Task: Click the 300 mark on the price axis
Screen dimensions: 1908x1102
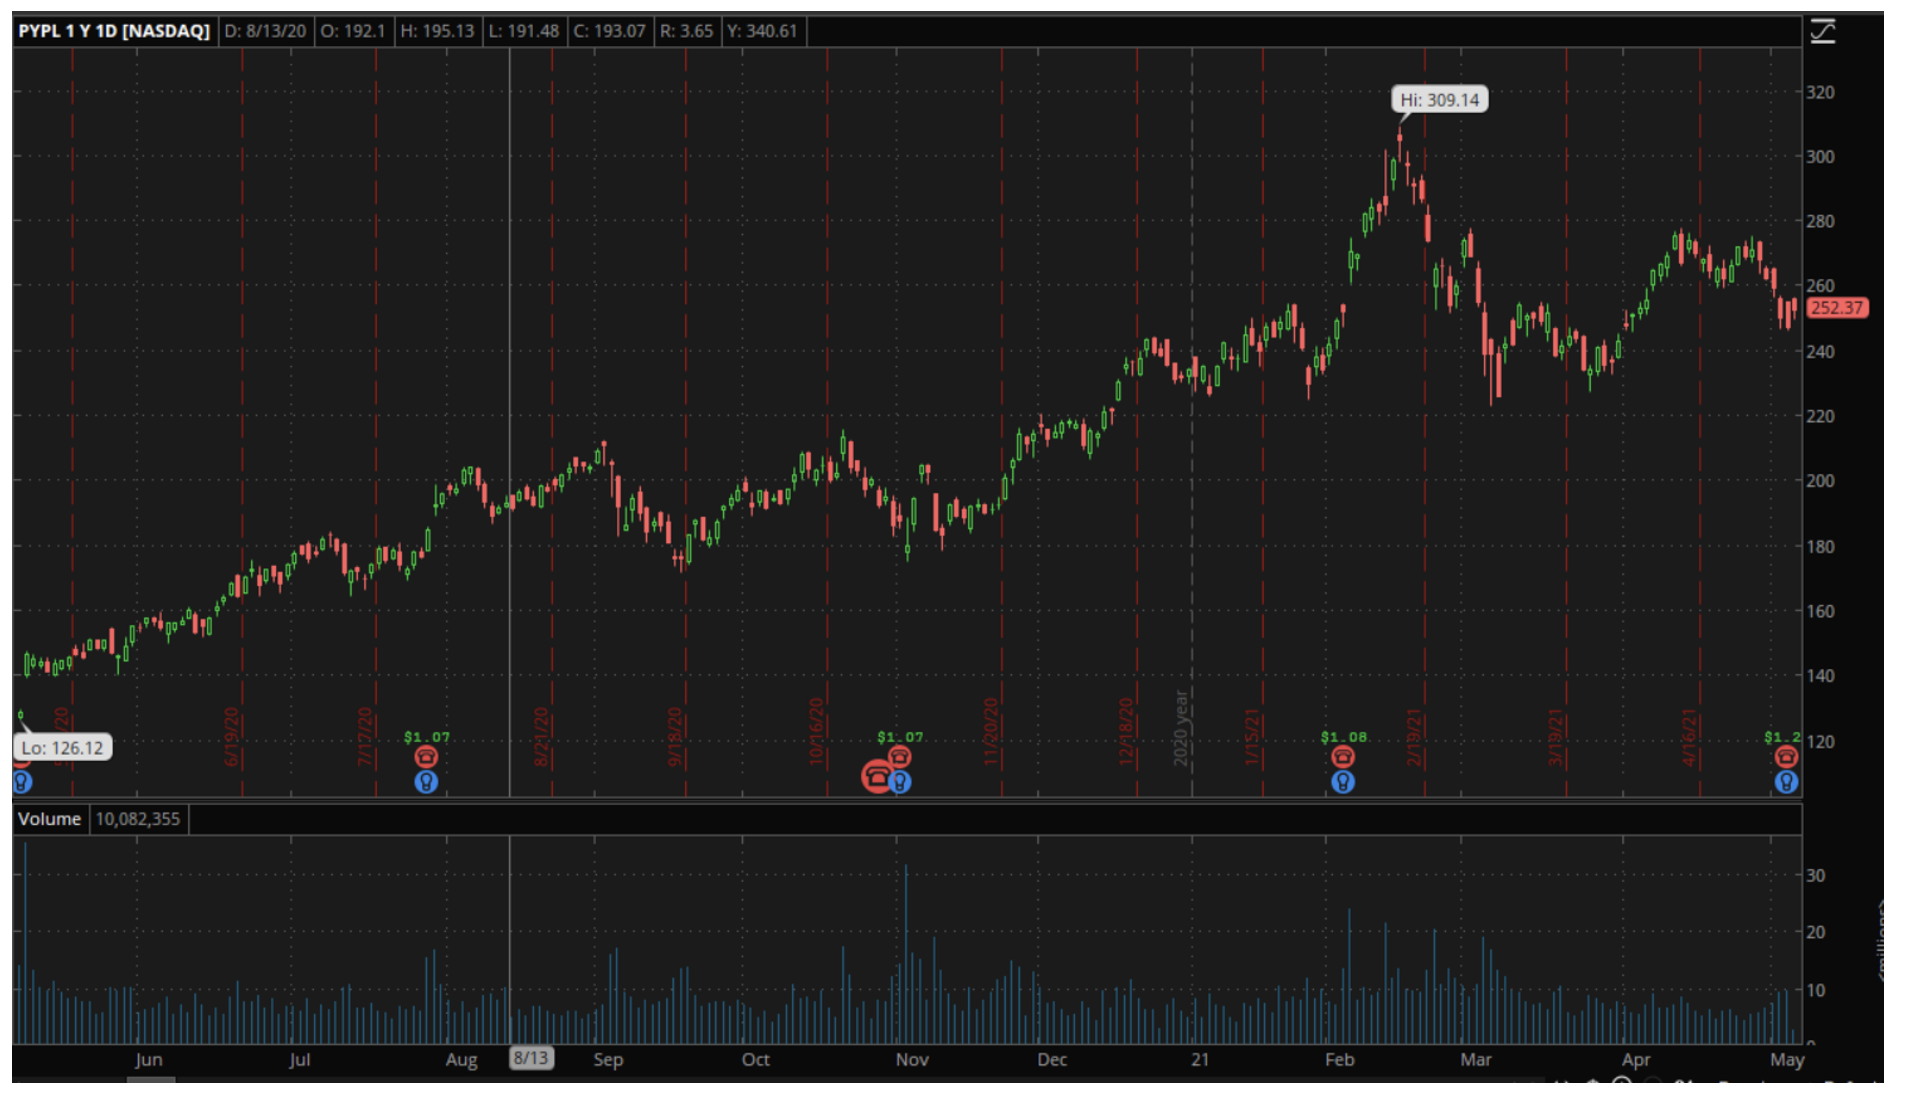Action: click(1820, 157)
